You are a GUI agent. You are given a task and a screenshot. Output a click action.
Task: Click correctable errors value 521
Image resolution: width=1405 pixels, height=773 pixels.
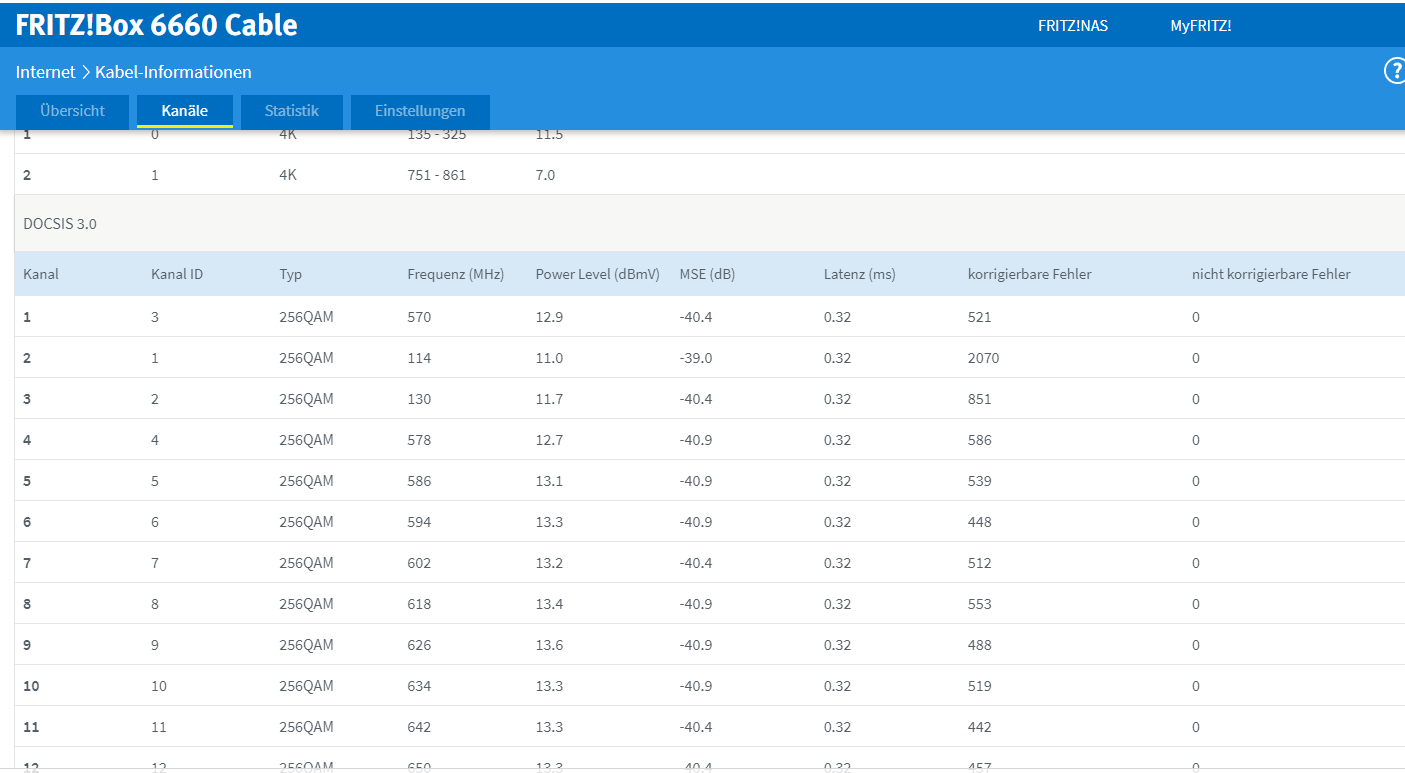[979, 317]
